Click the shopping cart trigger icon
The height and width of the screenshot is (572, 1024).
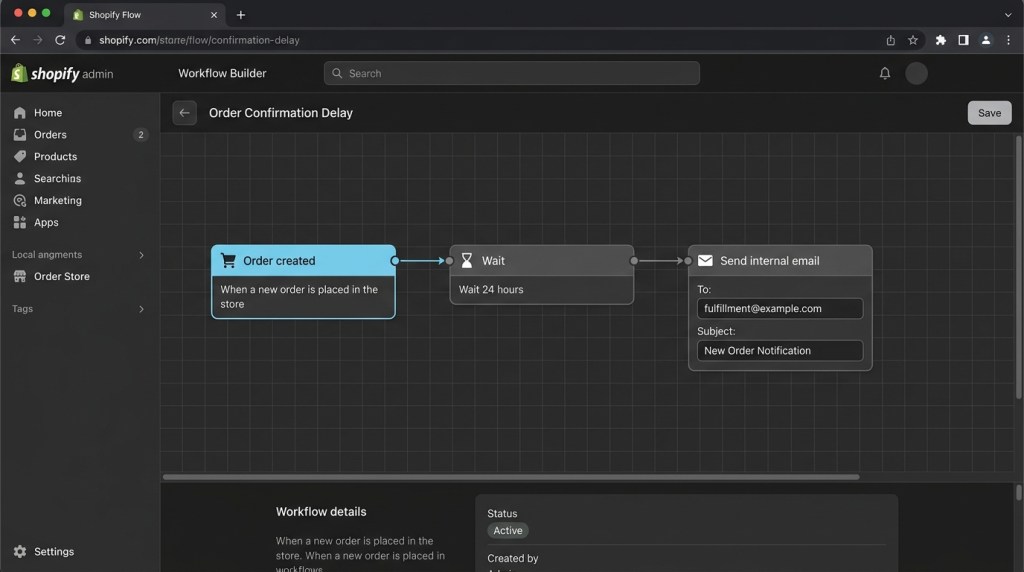click(x=228, y=261)
